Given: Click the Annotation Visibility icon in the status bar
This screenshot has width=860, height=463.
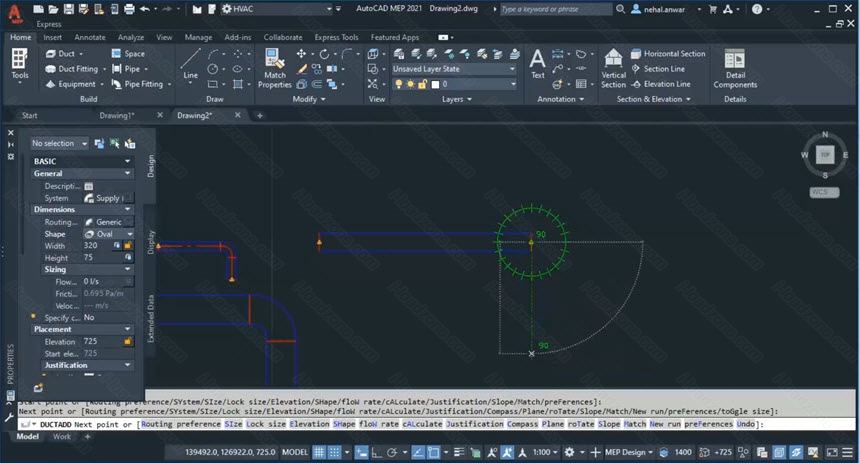Looking at the screenshot, I should coord(492,452).
